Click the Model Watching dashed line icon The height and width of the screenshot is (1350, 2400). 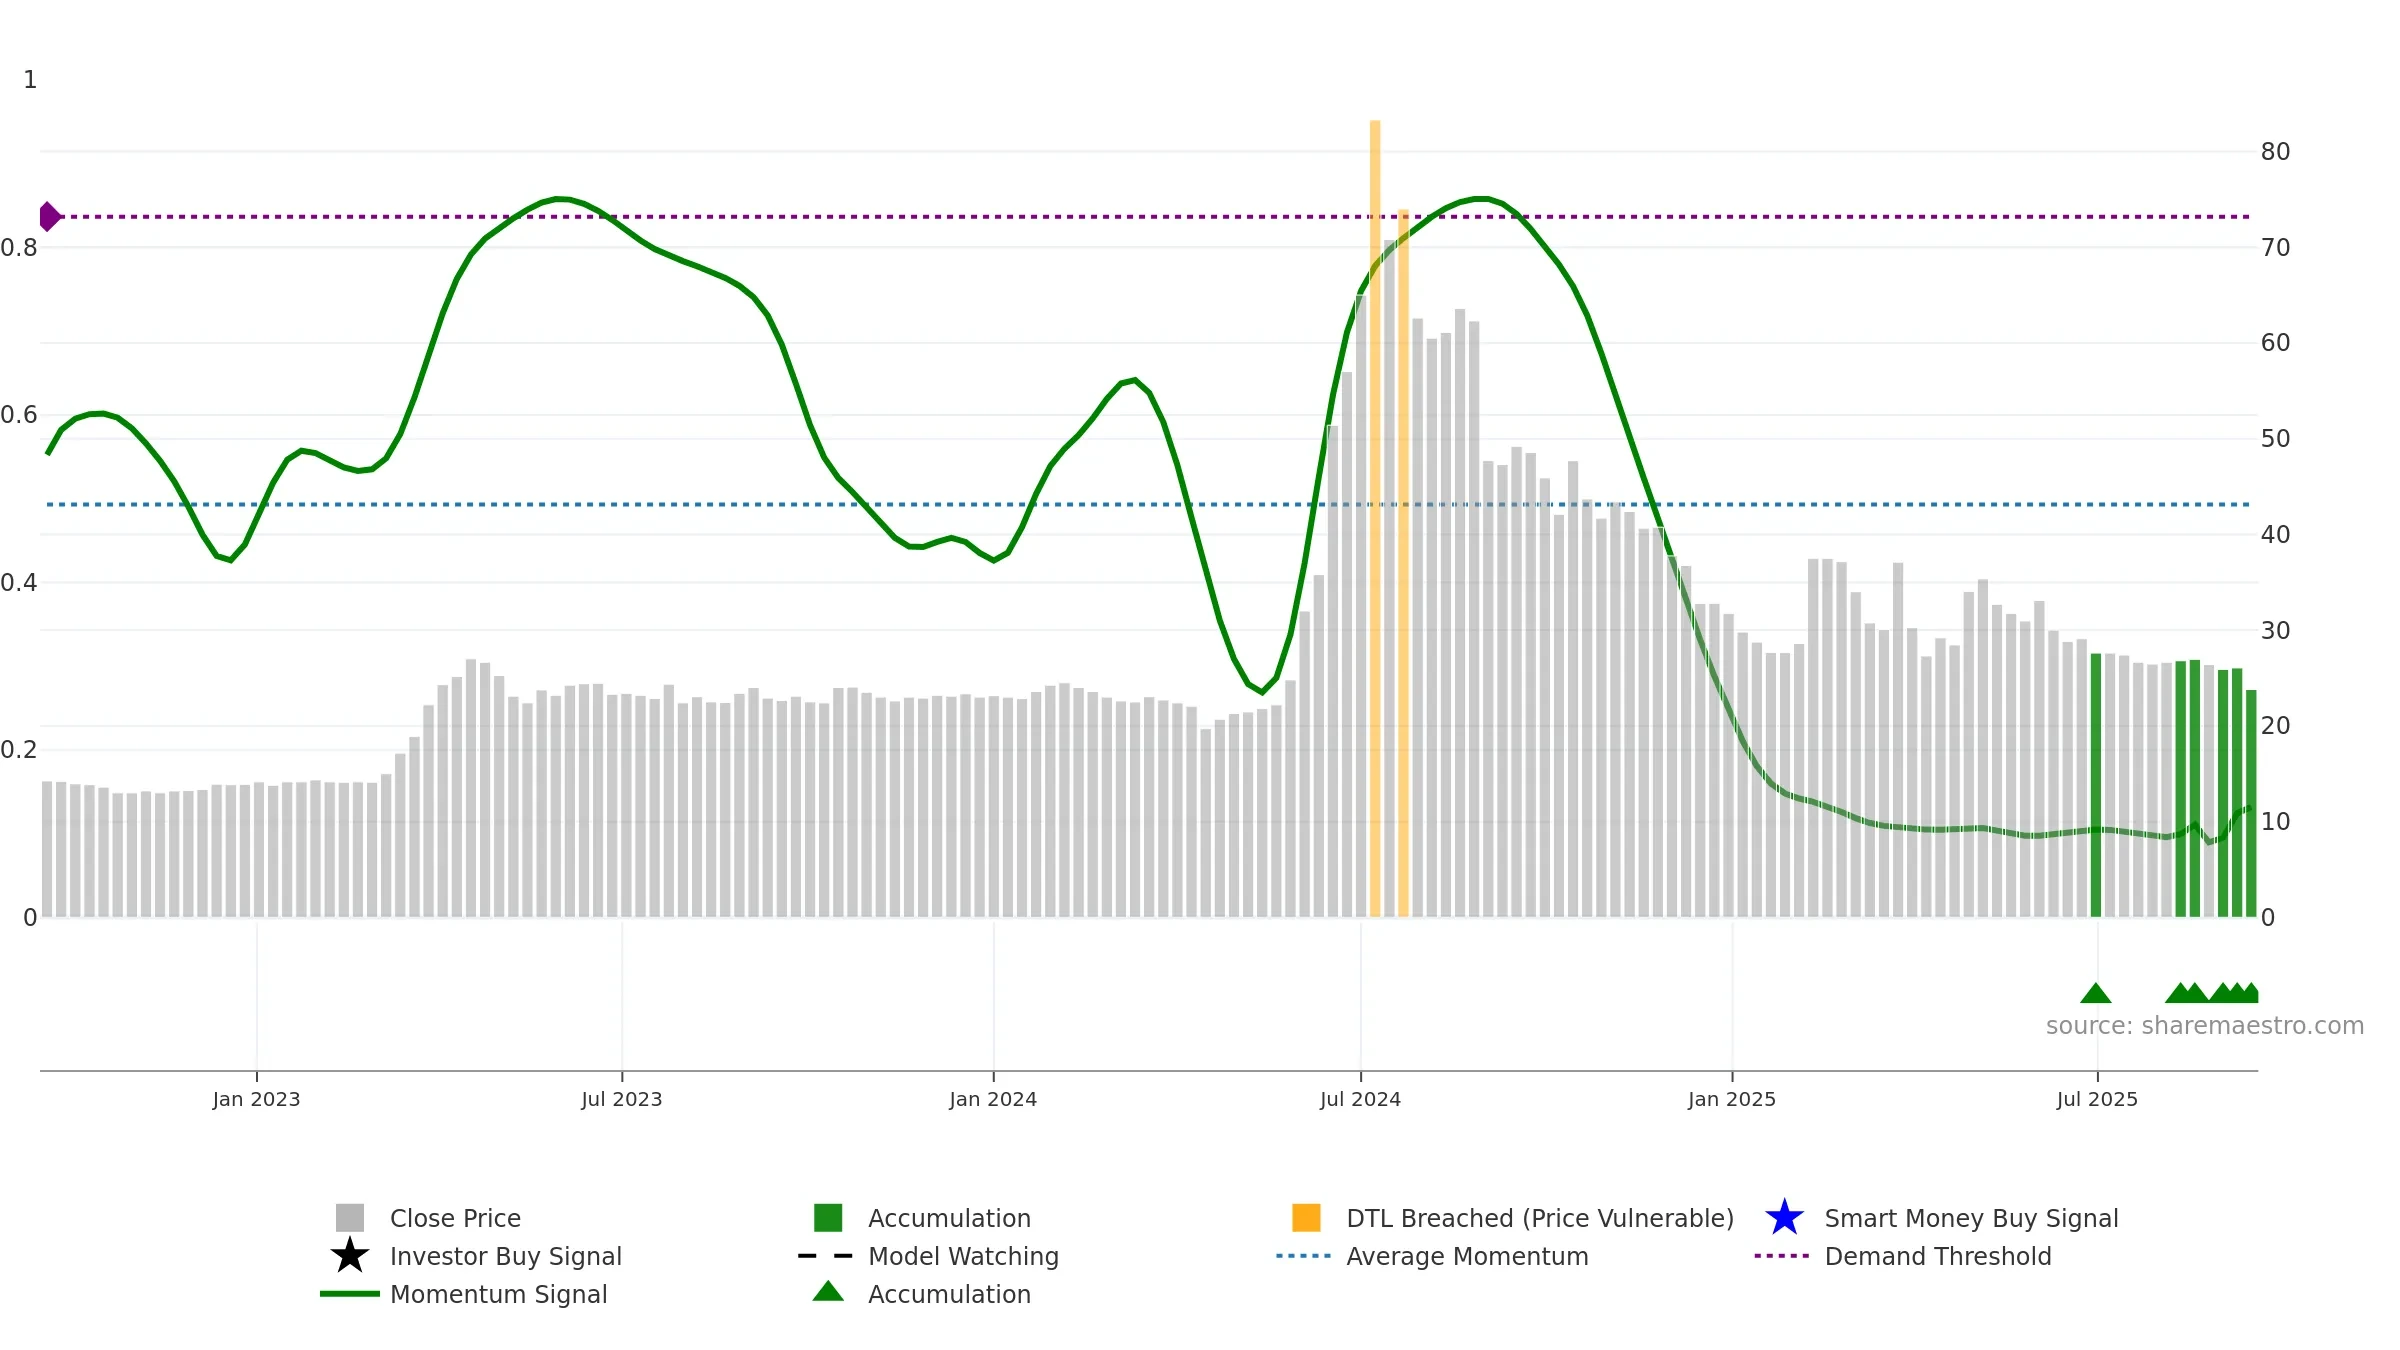tap(826, 1255)
